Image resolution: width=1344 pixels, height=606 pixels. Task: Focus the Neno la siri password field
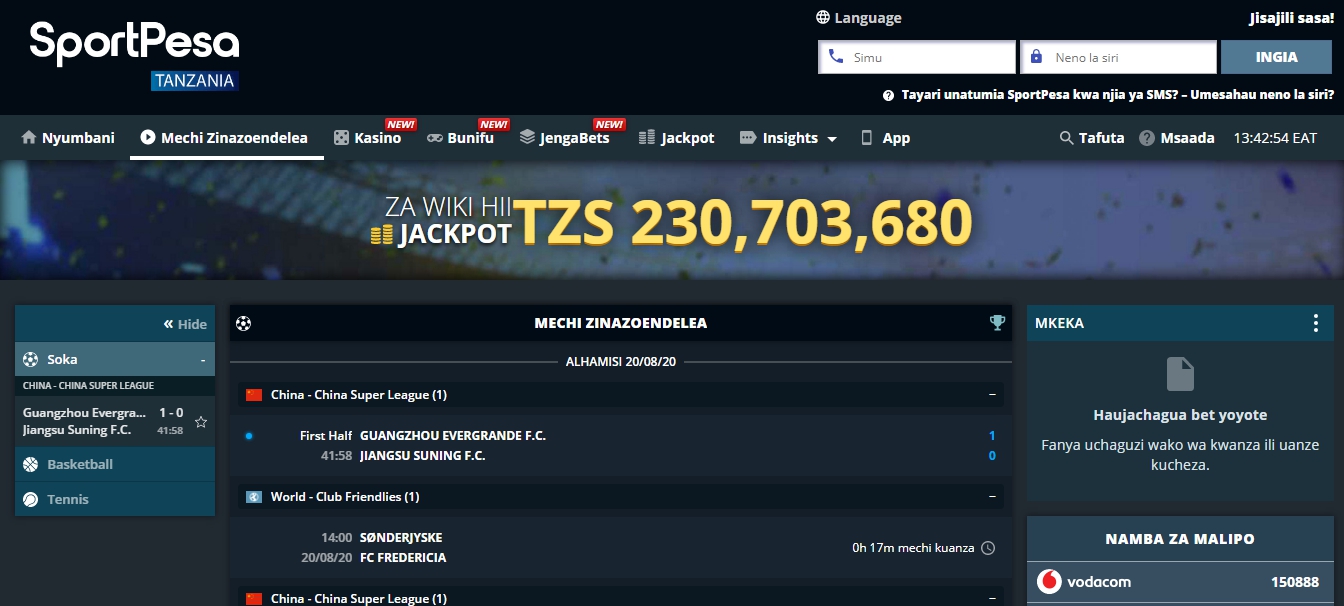pyautogui.click(x=1118, y=57)
